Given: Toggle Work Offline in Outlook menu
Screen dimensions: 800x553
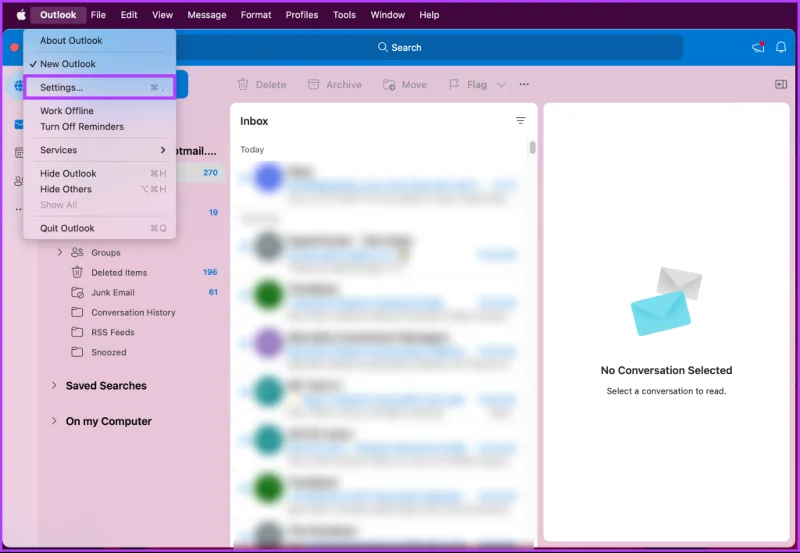Looking at the screenshot, I should pos(99,111).
